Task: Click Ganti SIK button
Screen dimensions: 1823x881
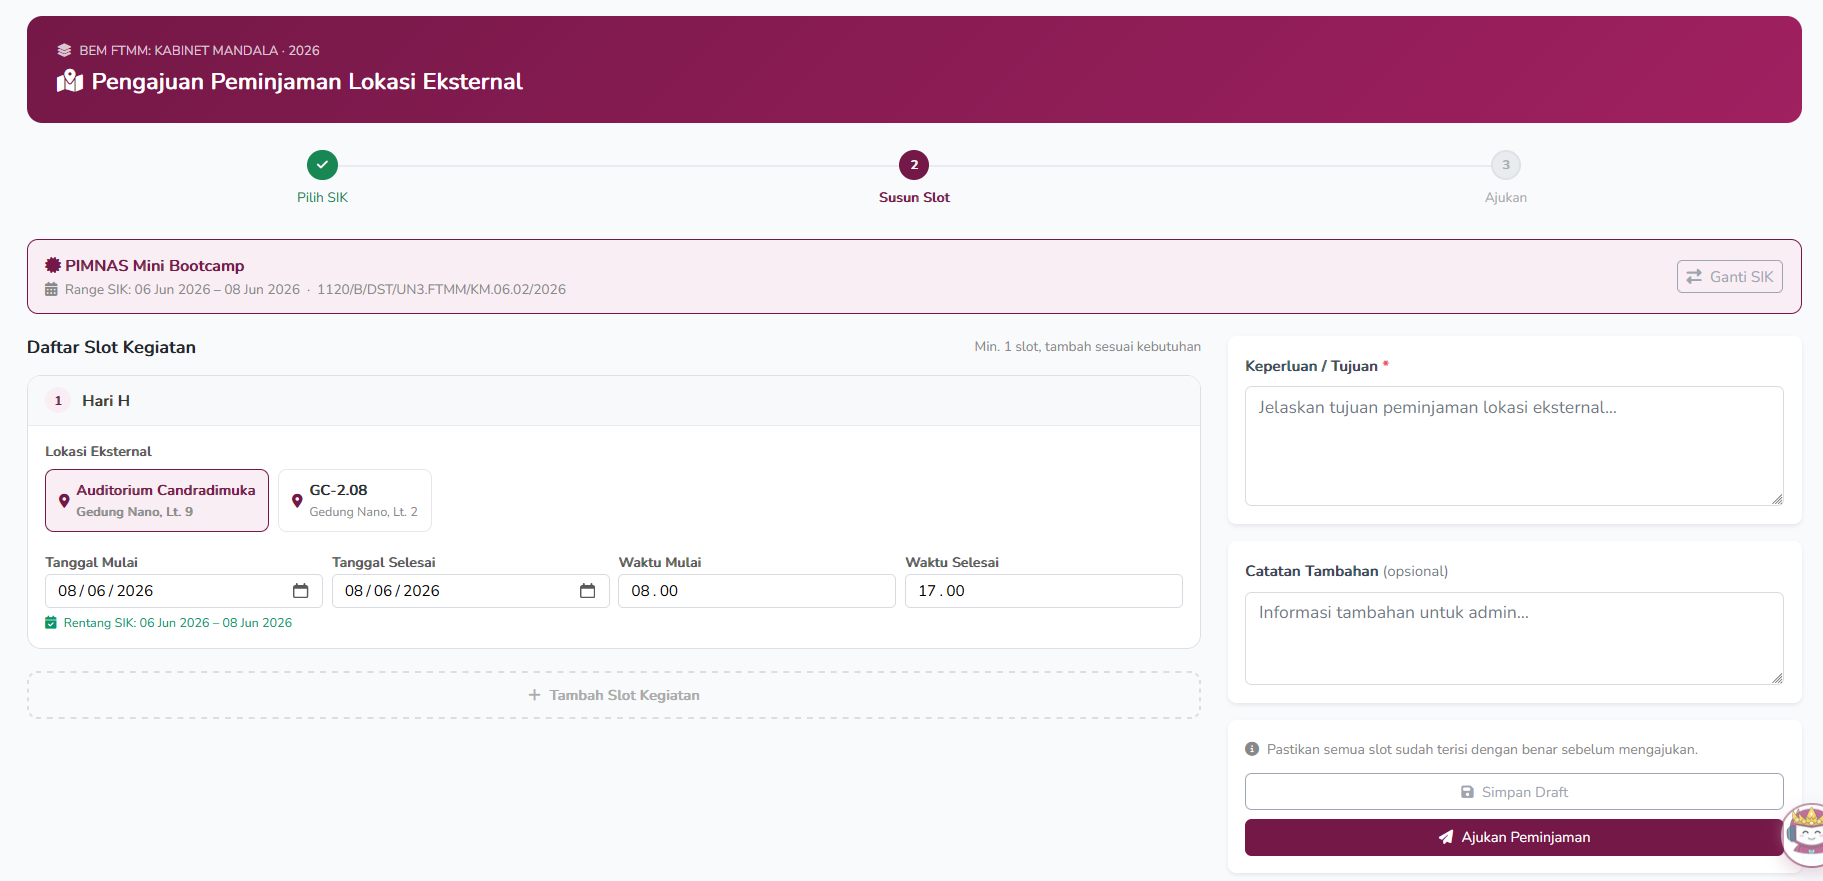Action: [x=1730, y=277]
